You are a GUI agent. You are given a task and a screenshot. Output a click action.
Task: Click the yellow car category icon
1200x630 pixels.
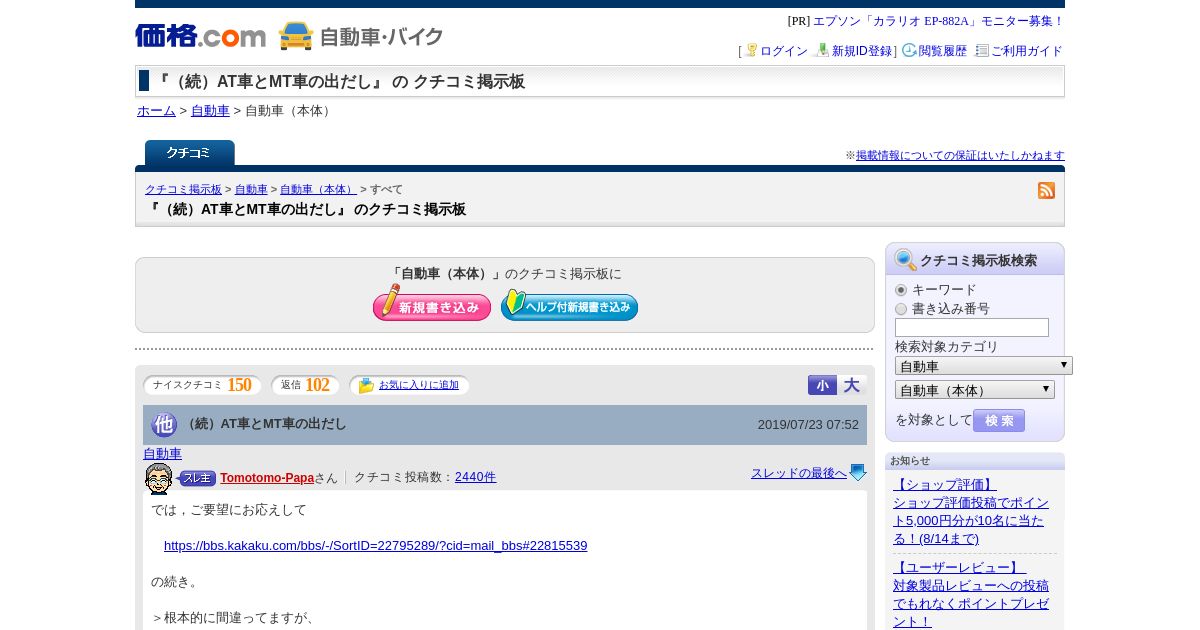tap(296, 36)
